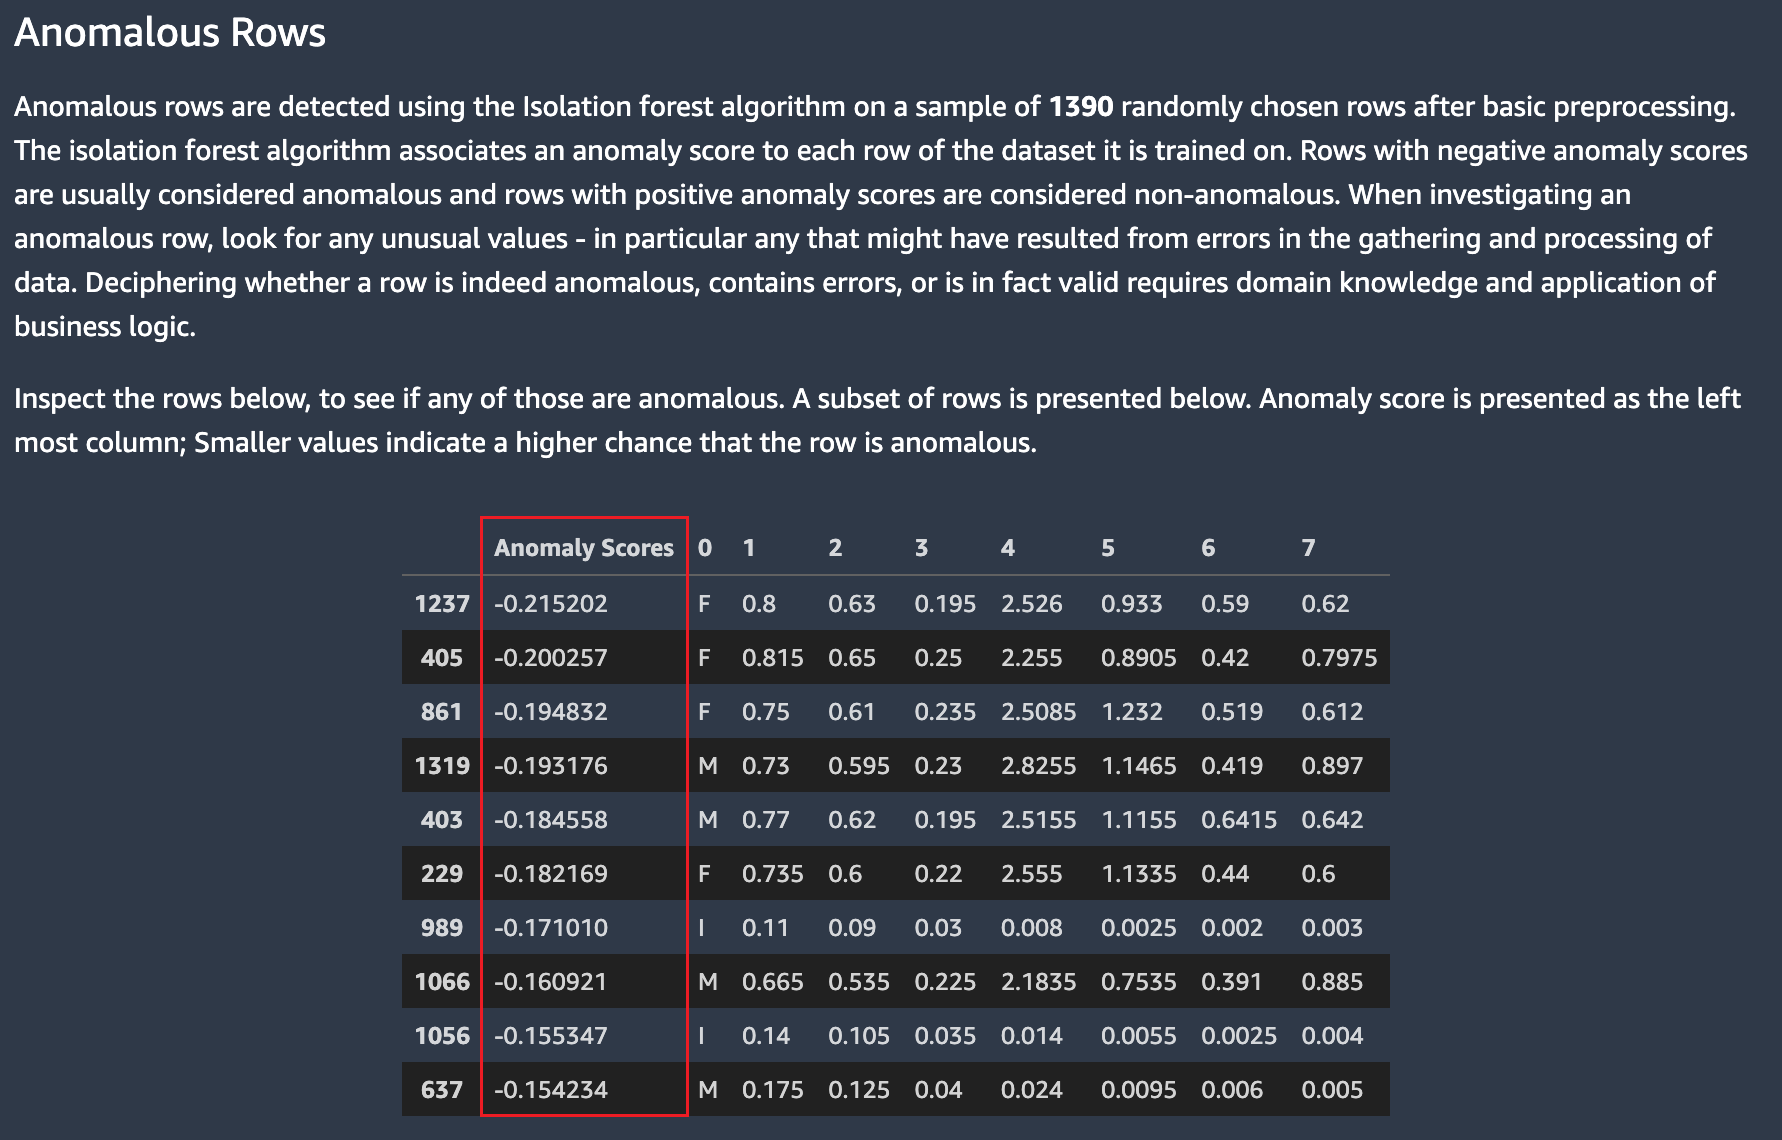This screenshot has height=1140, width=1782.
Task: Select the cell with value 0.7975
Action: pos(1338,658)
